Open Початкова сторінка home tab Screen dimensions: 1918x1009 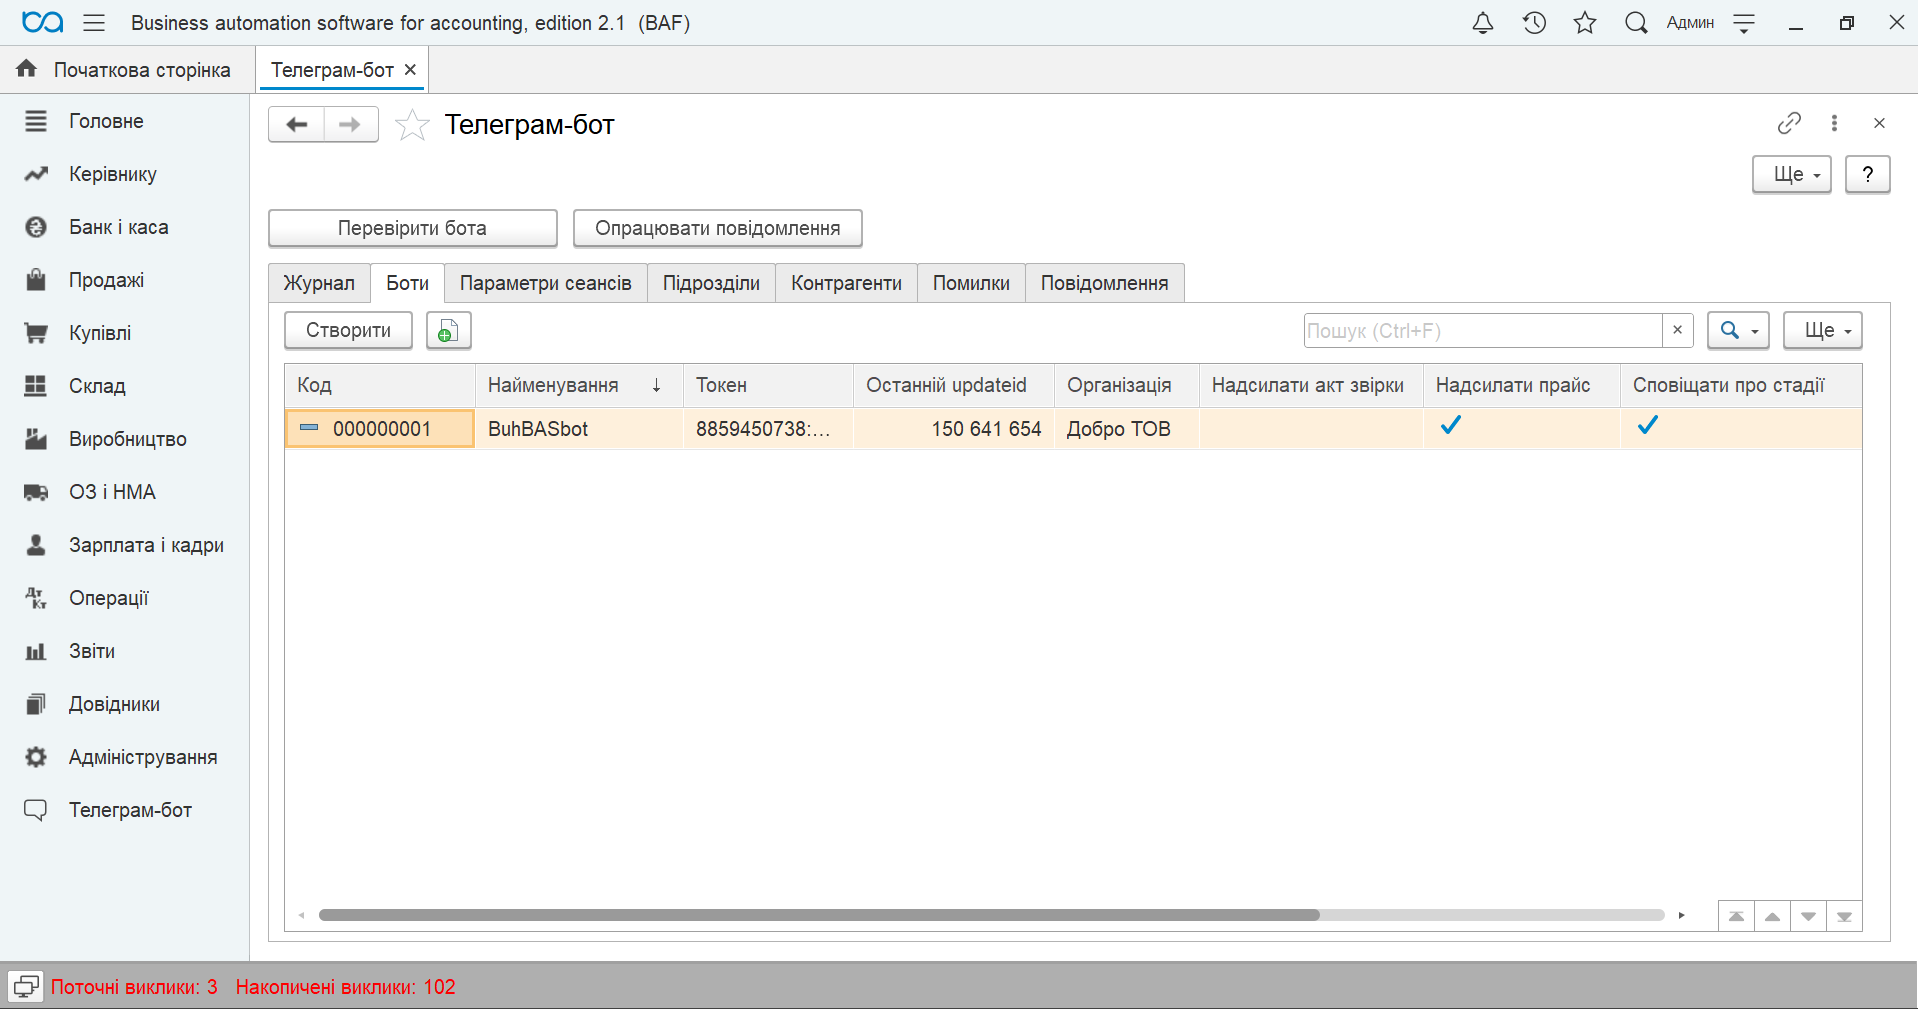[125, 70]
